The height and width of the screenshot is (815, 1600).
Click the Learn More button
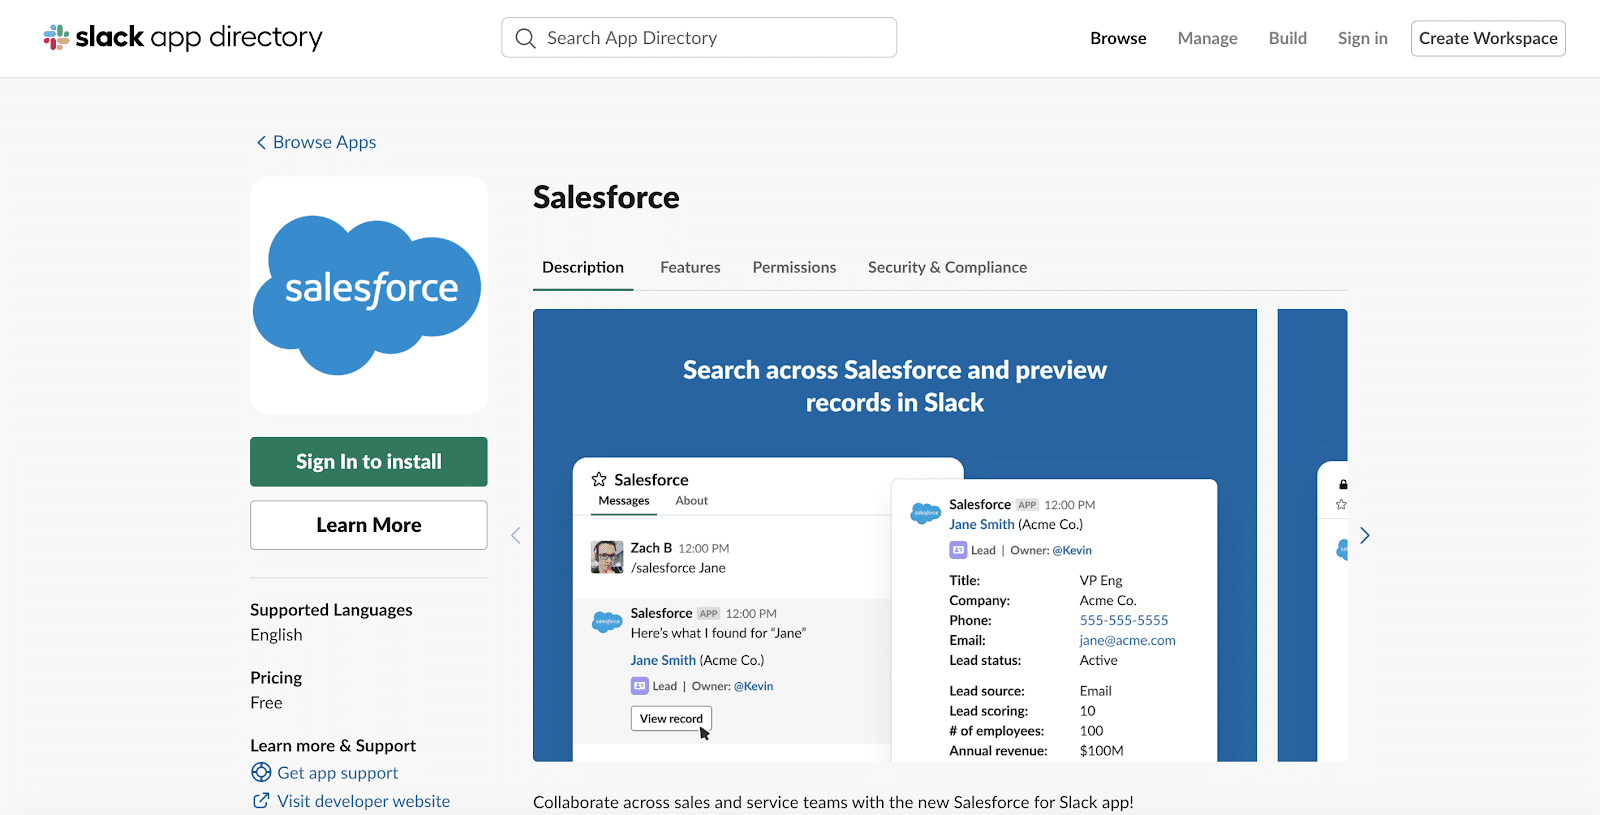tap(369, 525)
